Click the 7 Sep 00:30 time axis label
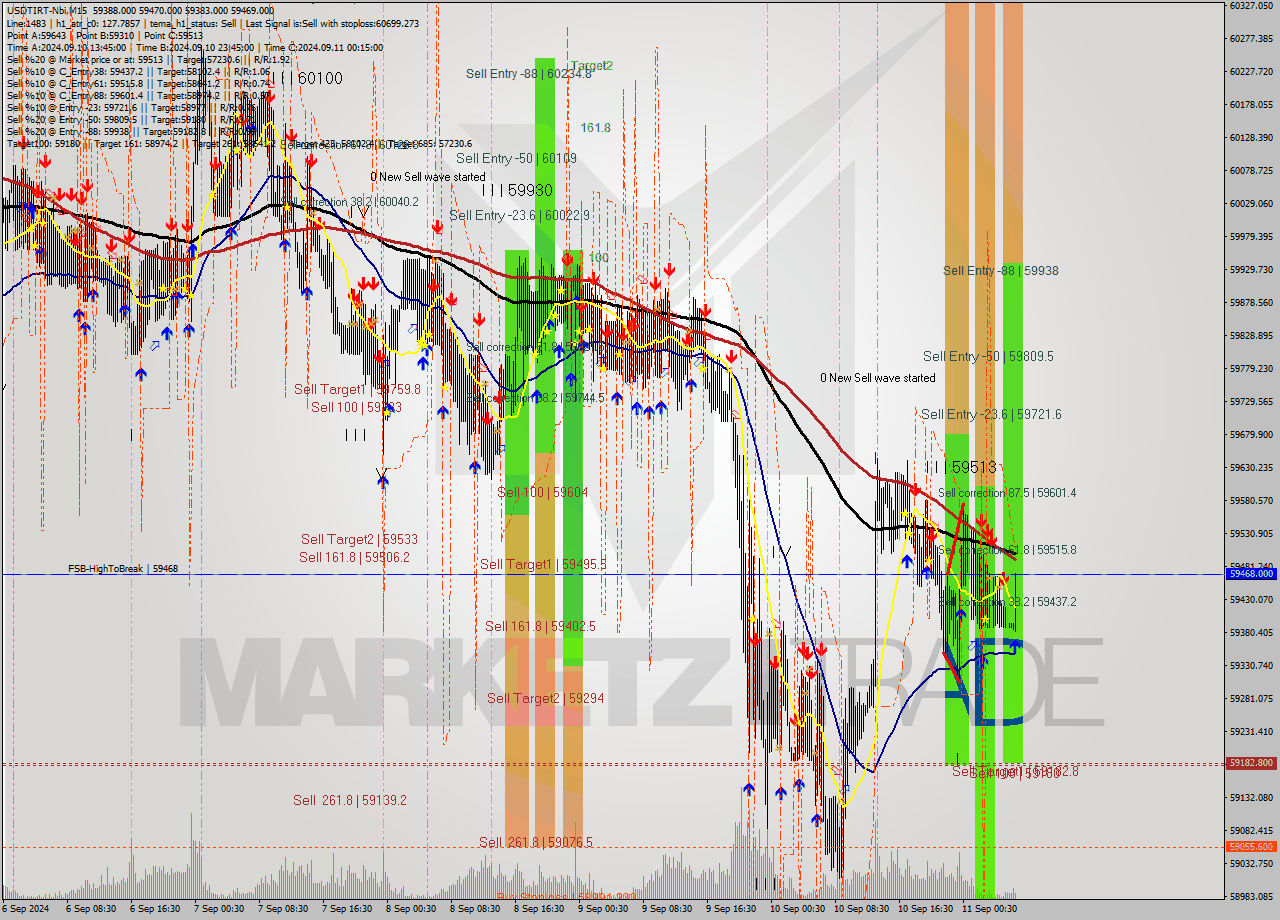 tap(217, 909)
